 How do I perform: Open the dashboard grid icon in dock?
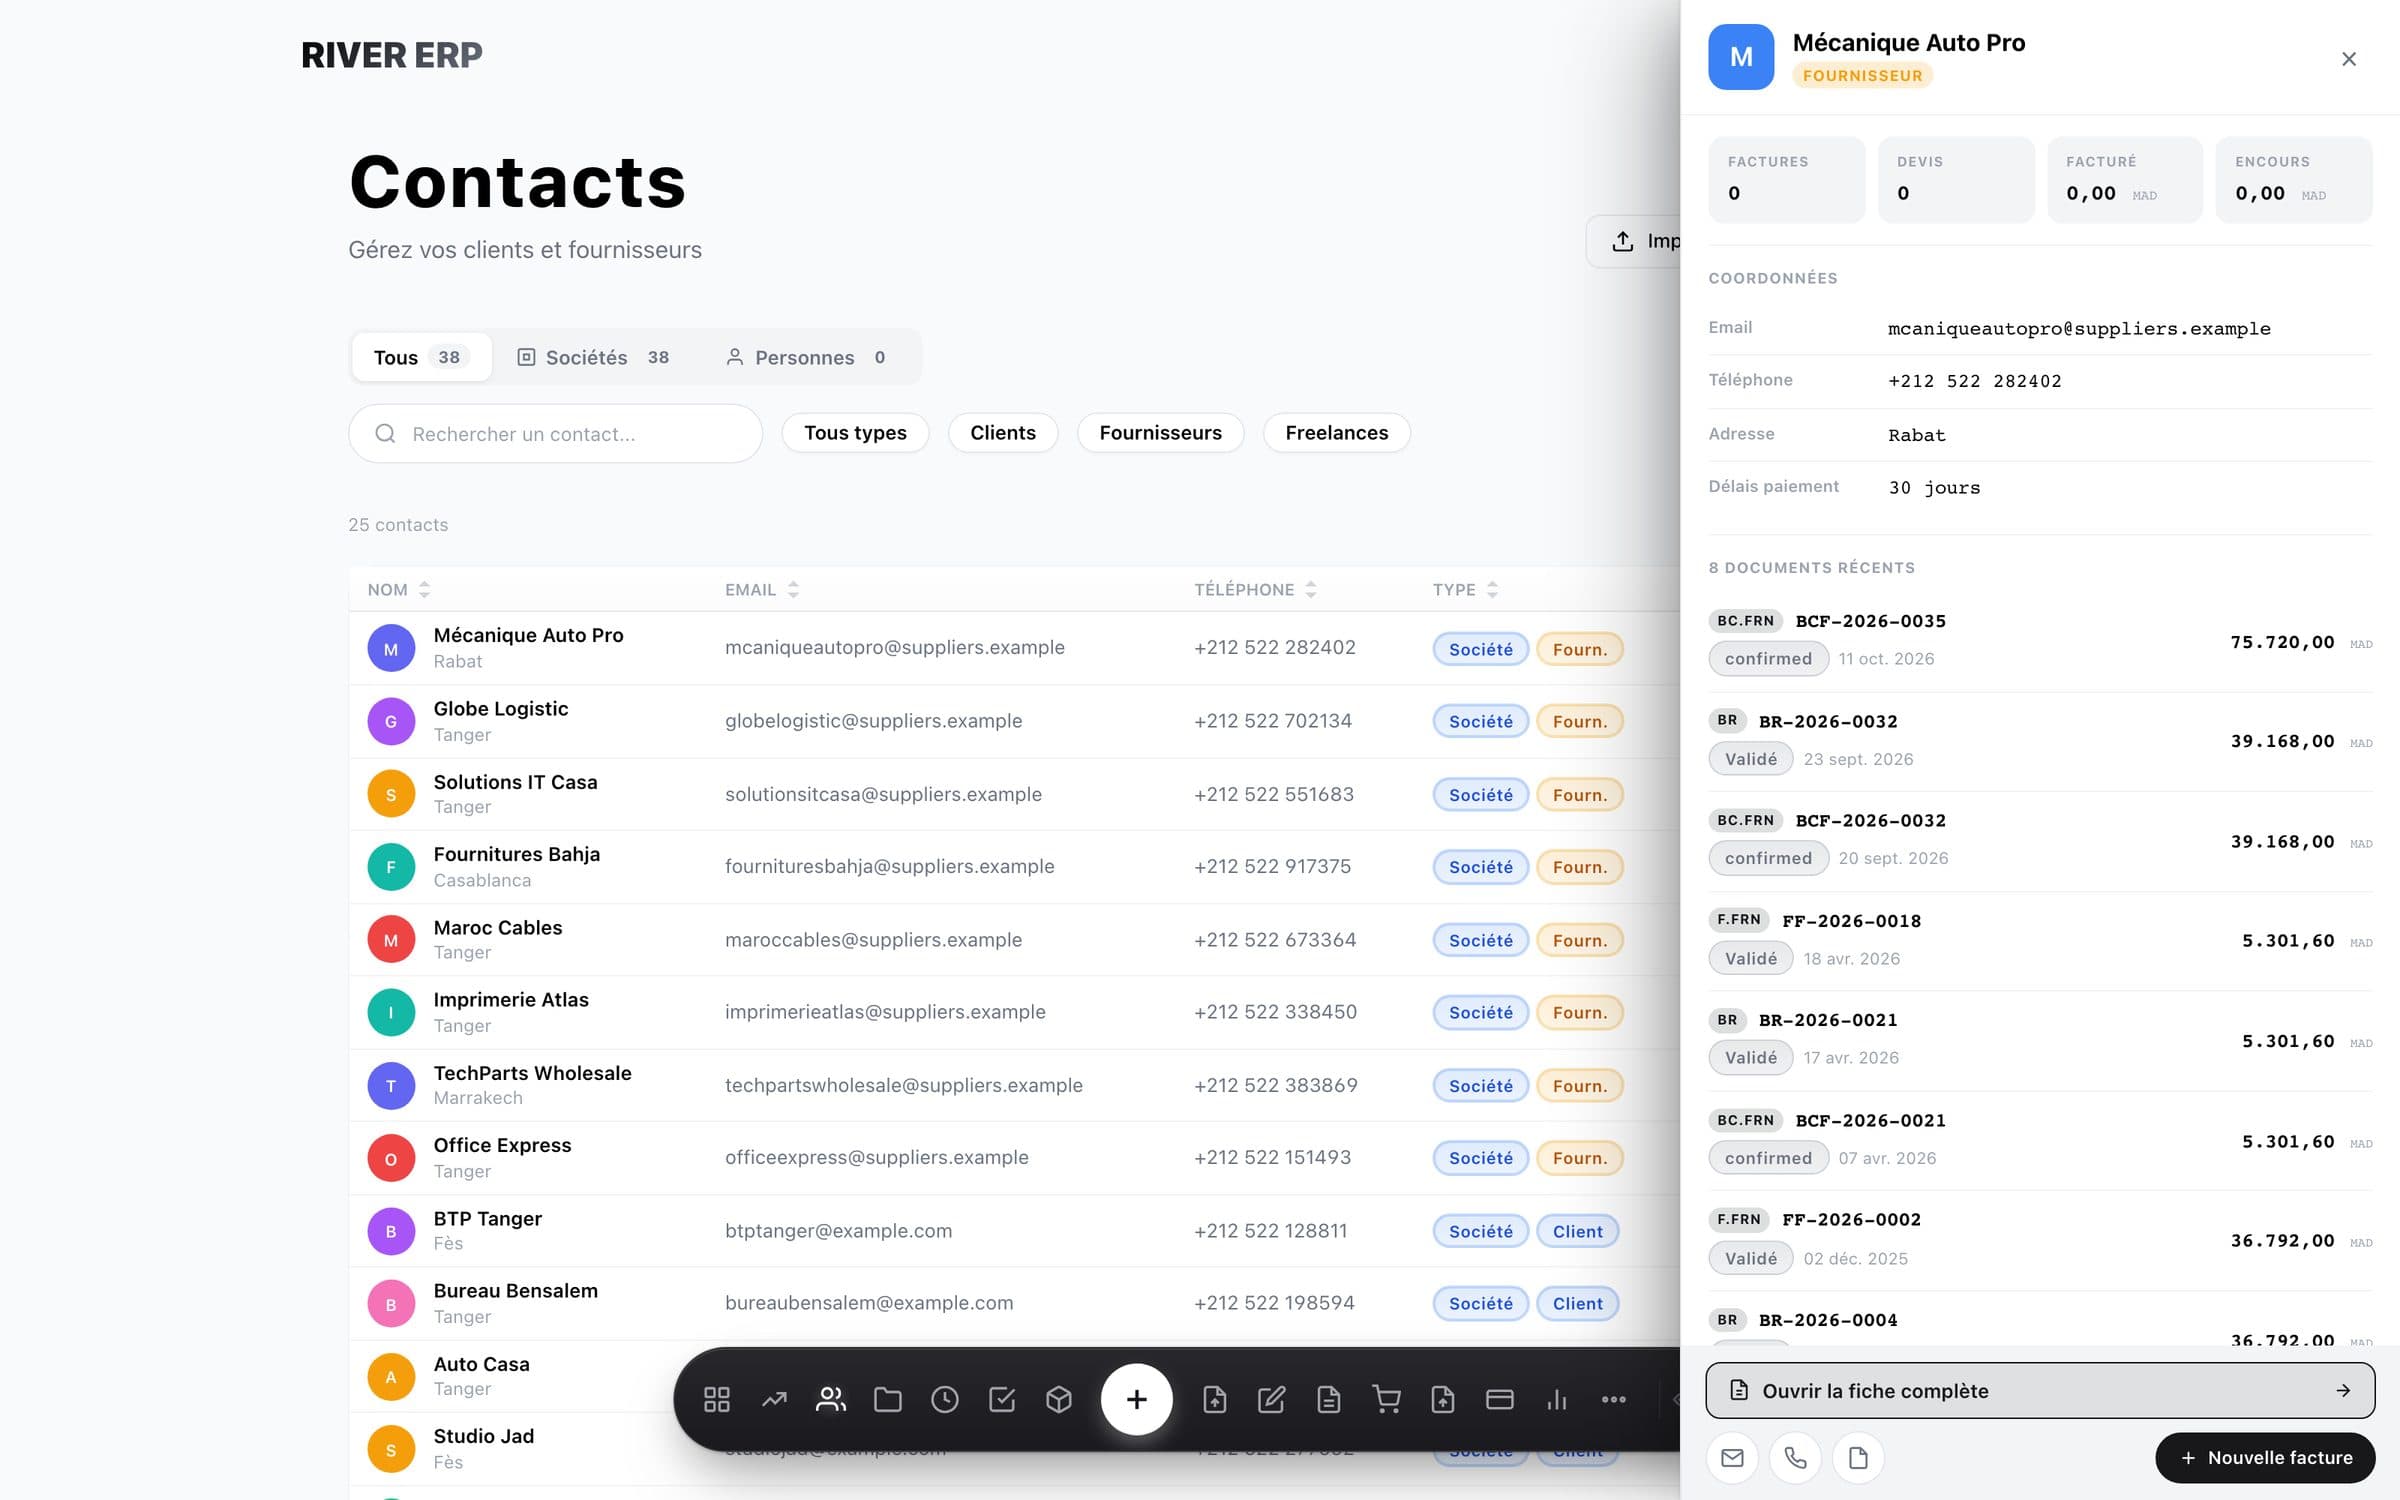tap(716, 1399)
